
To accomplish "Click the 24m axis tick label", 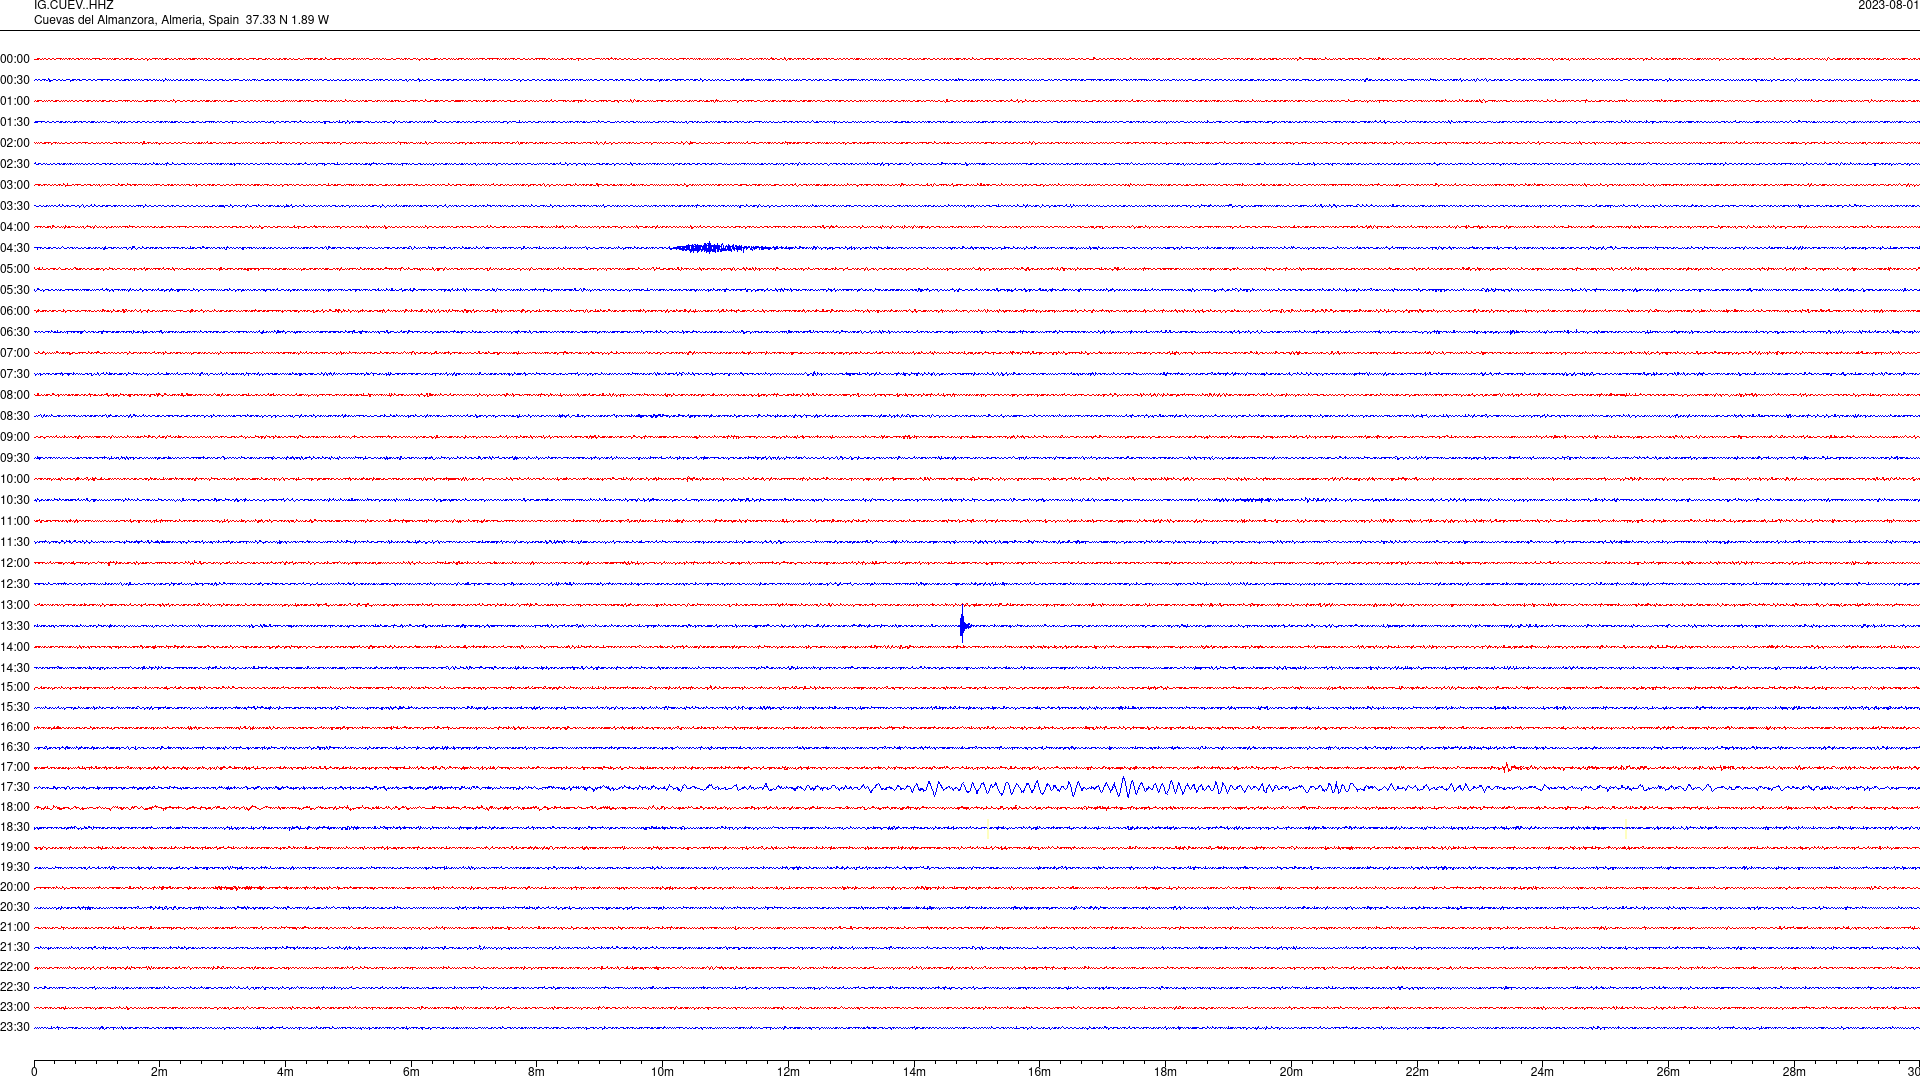I will [x=1542, y=1072].
